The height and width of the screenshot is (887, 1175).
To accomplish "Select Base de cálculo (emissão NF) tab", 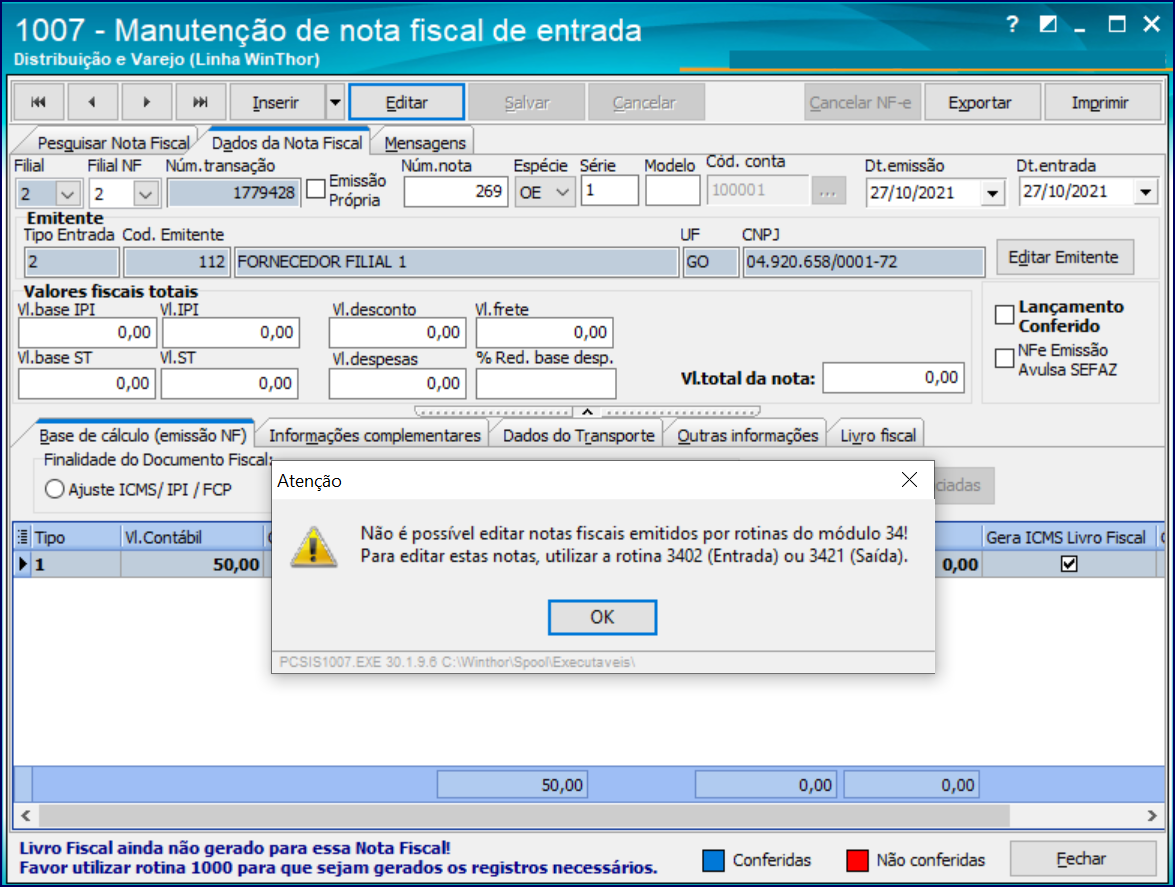I will (x=142, y=435).
